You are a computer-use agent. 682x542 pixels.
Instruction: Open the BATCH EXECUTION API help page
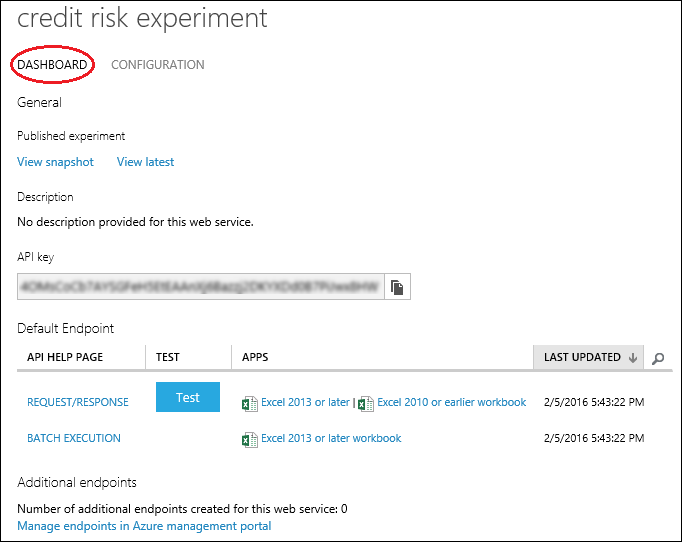pyautogui.click(x=74, y=438)
